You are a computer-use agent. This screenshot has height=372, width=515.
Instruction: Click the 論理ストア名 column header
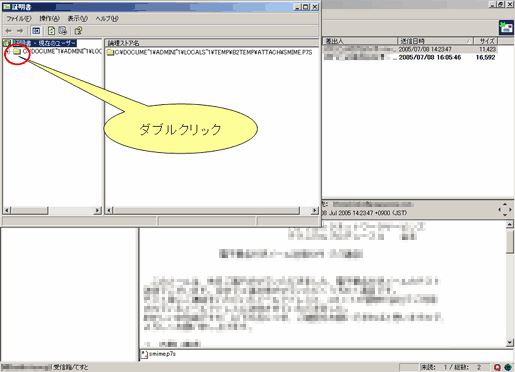point(211,43)
